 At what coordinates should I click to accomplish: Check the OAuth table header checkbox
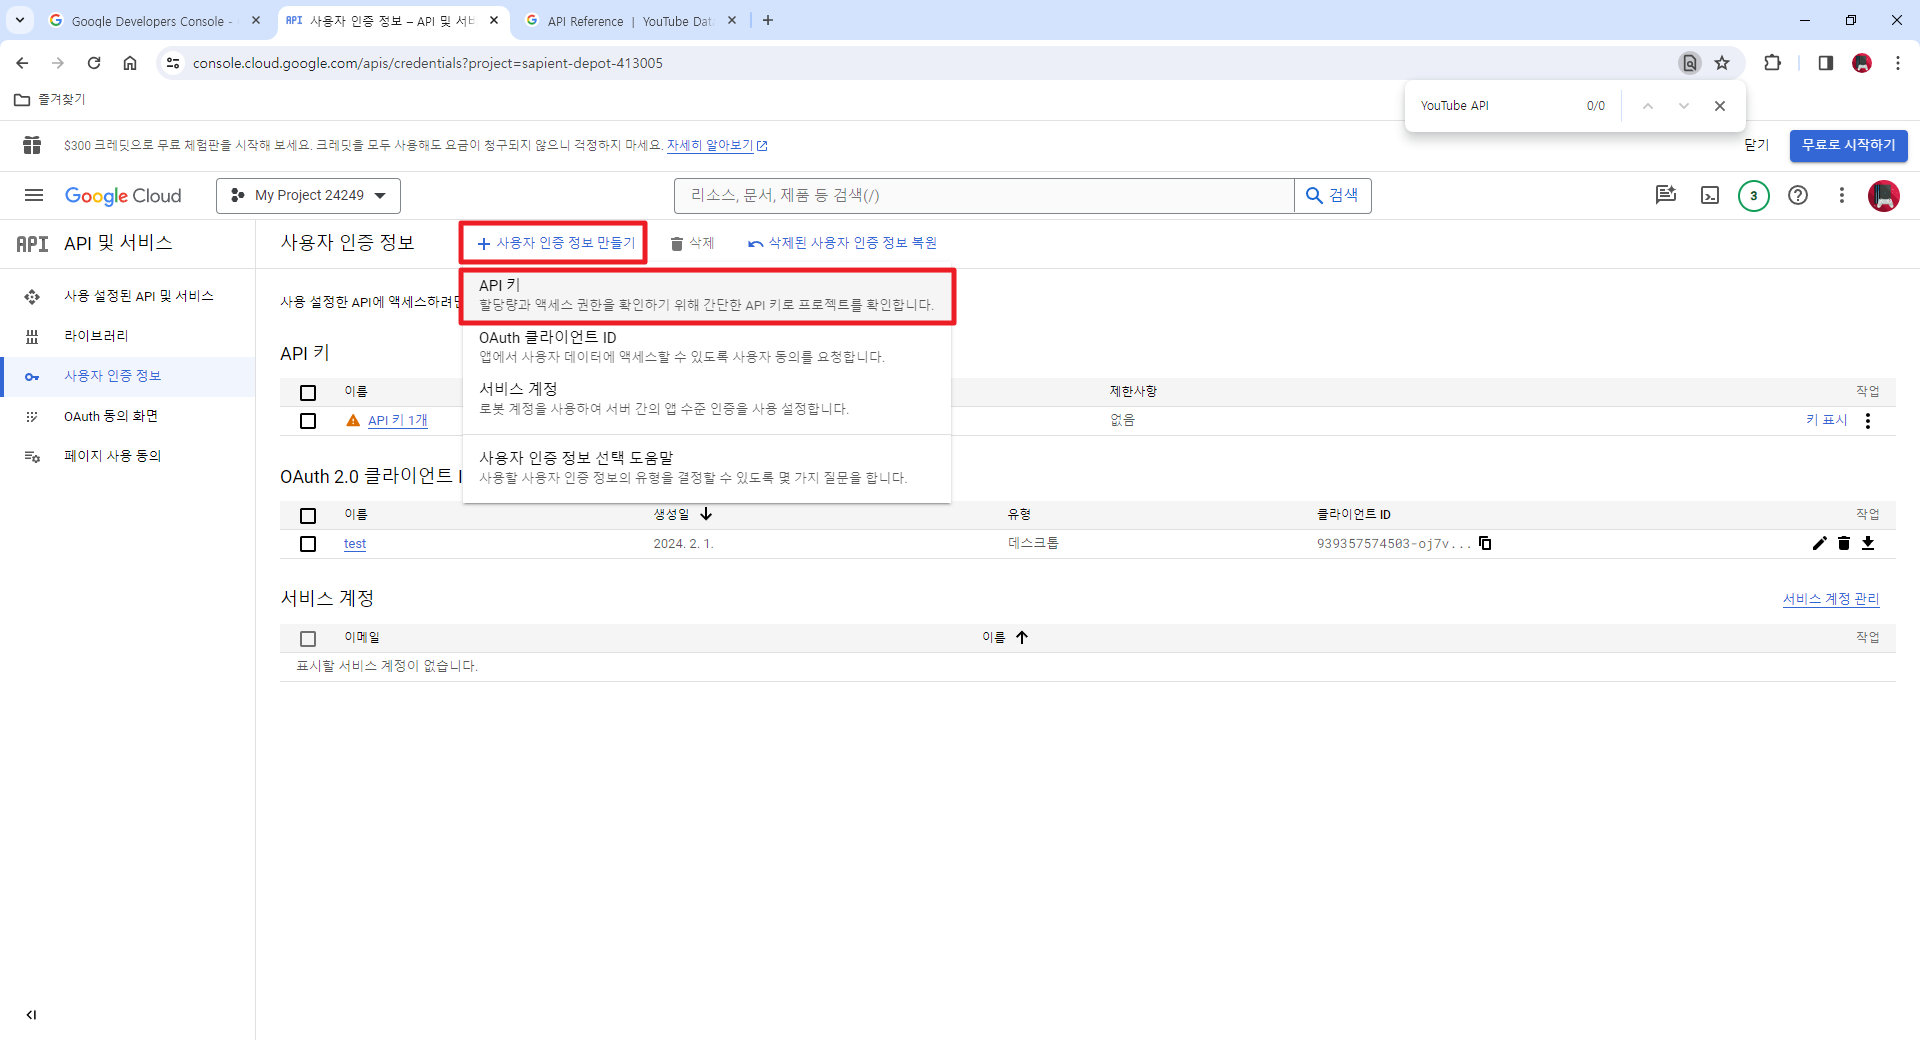[308, 515]
